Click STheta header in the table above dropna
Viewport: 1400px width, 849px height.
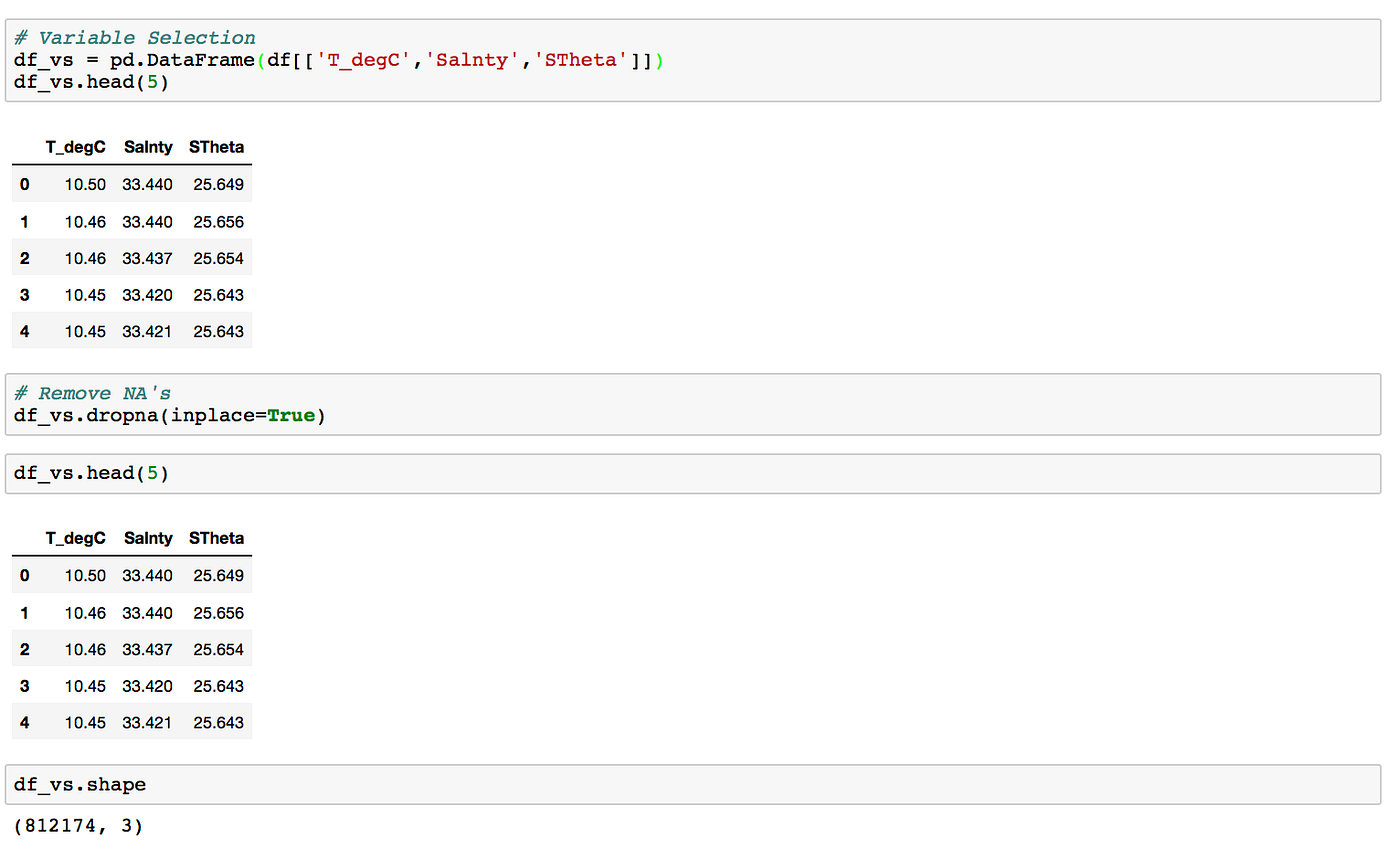click(216, 147)
